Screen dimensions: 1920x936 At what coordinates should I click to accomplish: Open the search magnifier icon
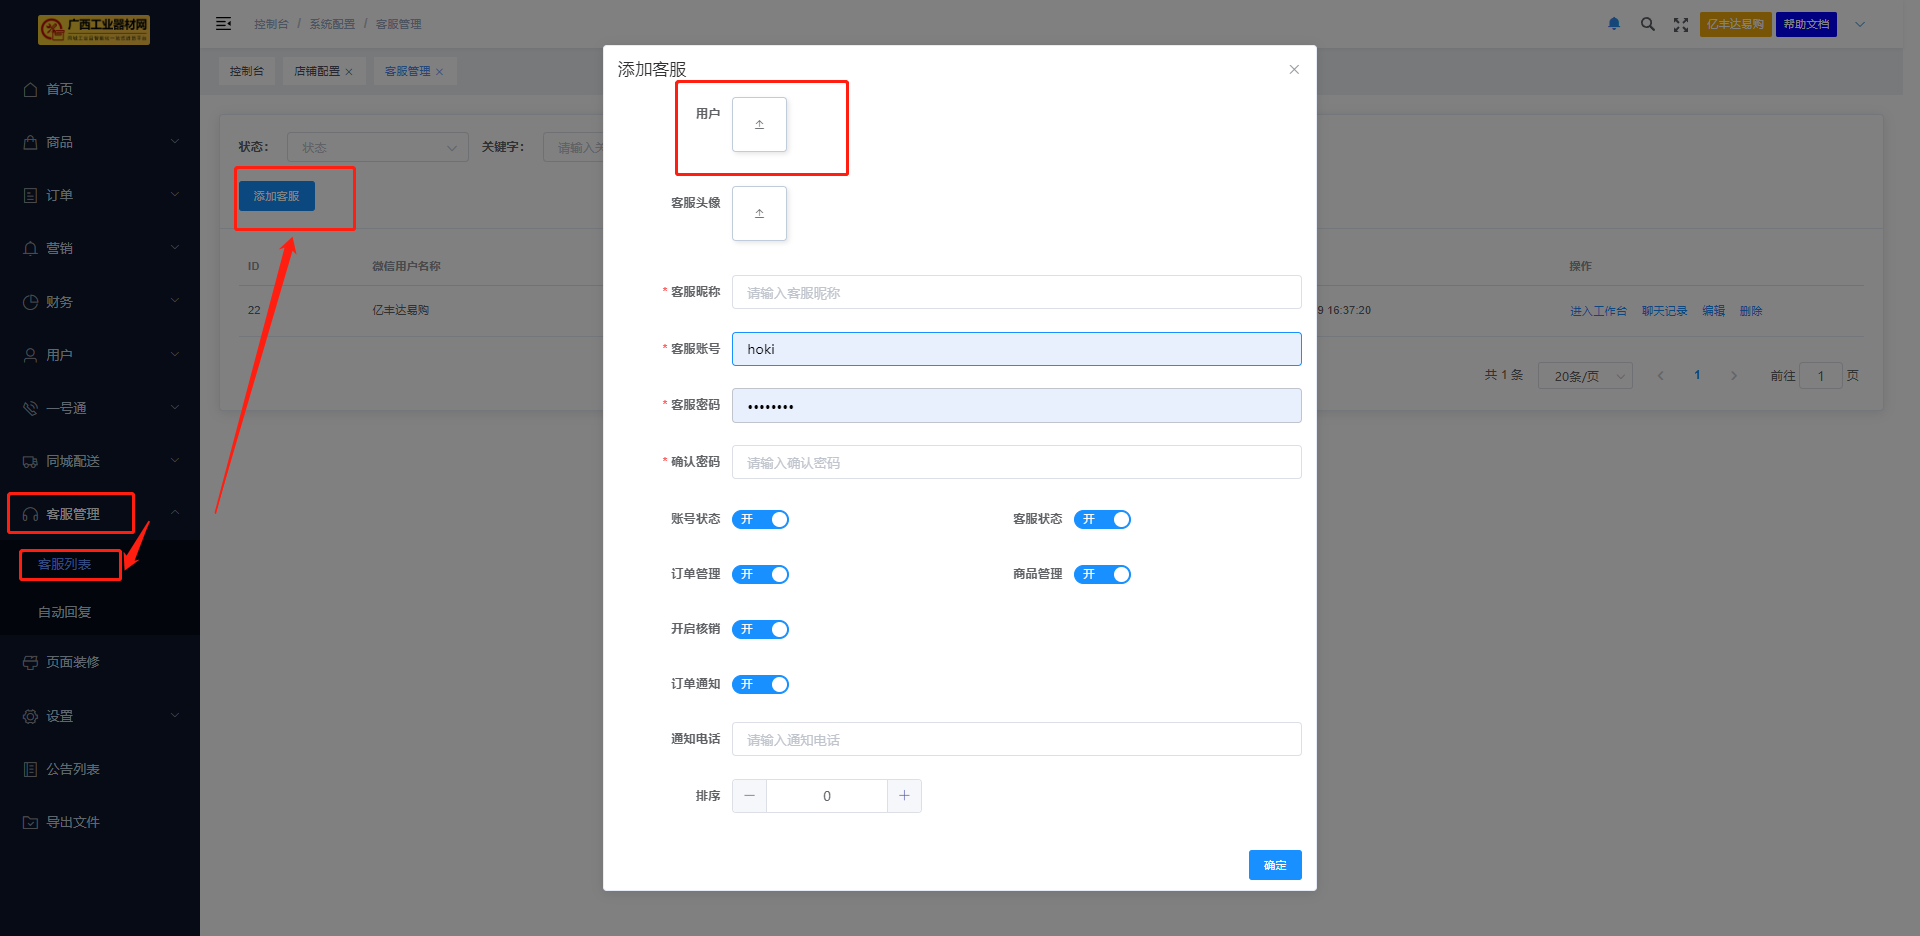point(1647,24)
